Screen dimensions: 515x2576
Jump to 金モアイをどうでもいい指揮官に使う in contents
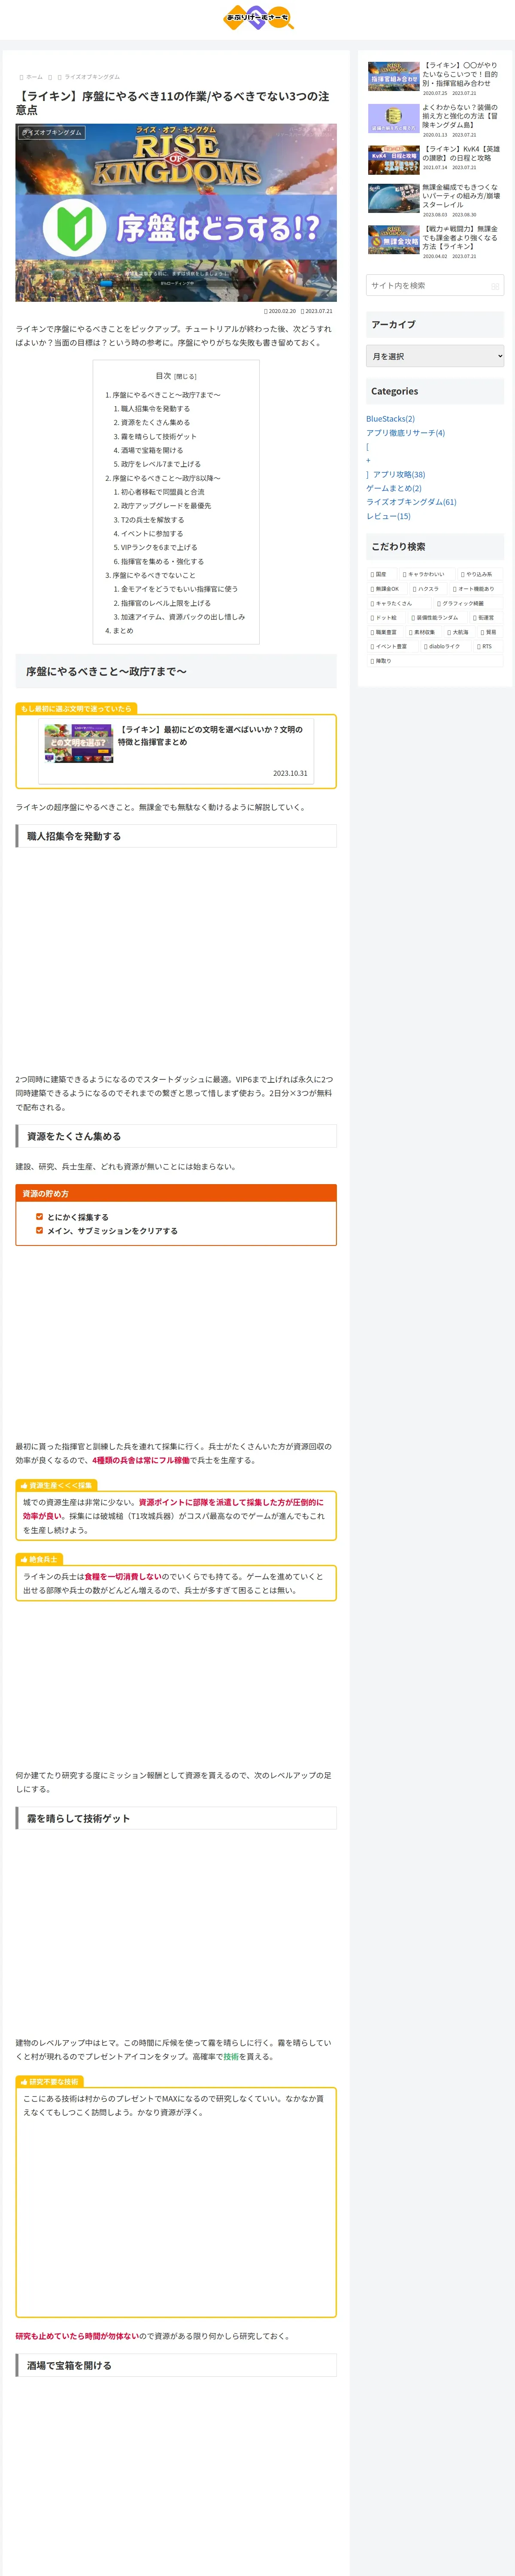click(179, 590)
